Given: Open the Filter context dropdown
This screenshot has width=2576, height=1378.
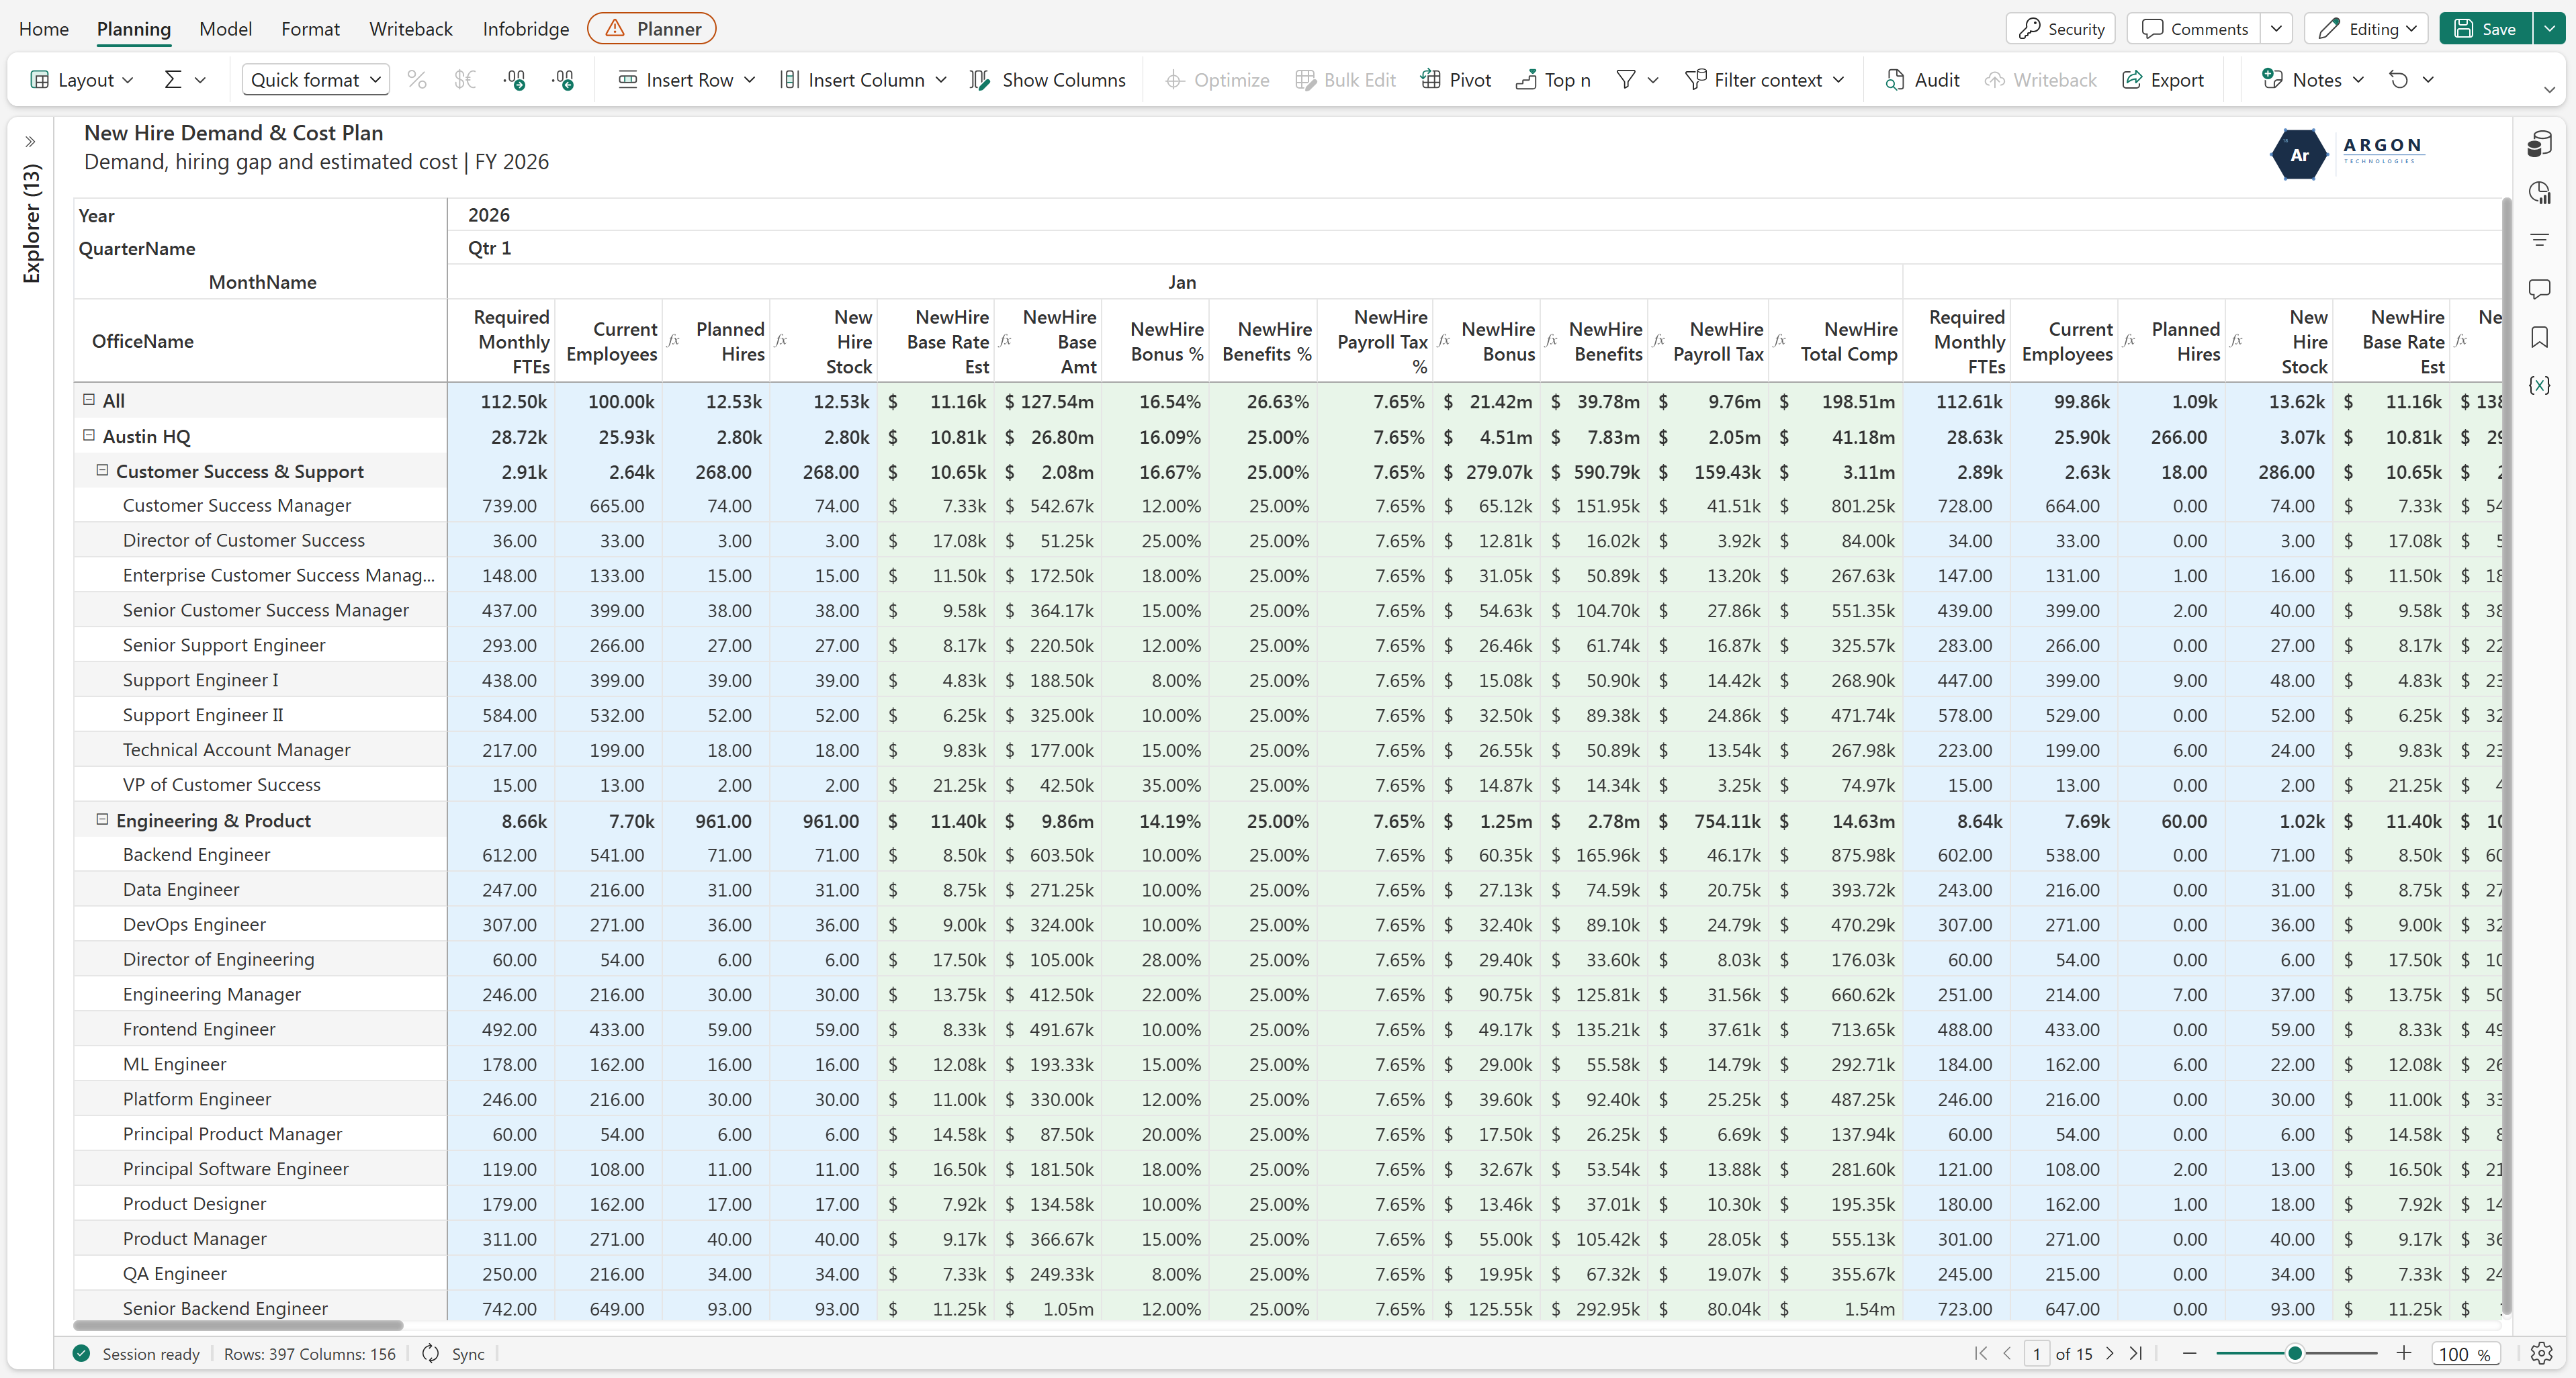Looking at the screenshot, I should coord(1765,80).
